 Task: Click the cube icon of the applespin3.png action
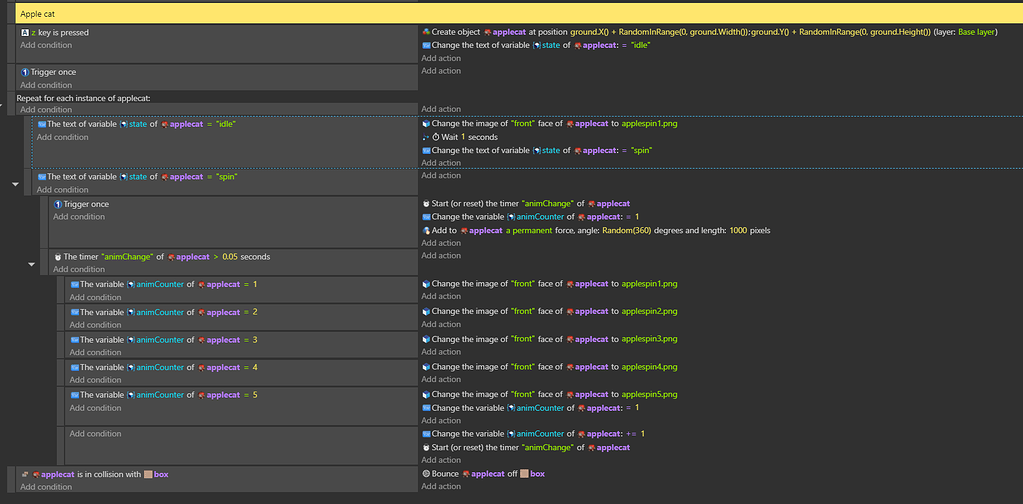[x=426, y=339]
